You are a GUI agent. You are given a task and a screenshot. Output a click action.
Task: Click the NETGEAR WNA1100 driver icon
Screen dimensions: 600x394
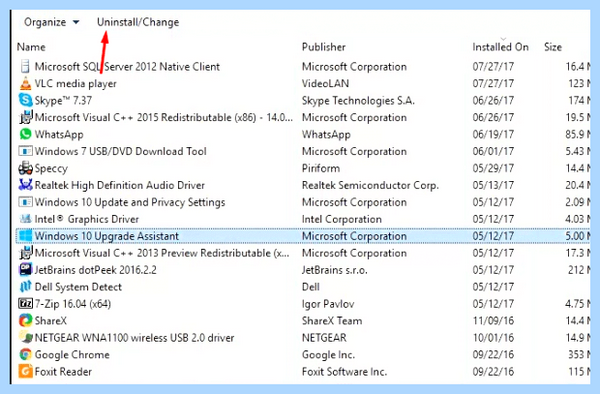pyautogui.click(x=25, y=337)
